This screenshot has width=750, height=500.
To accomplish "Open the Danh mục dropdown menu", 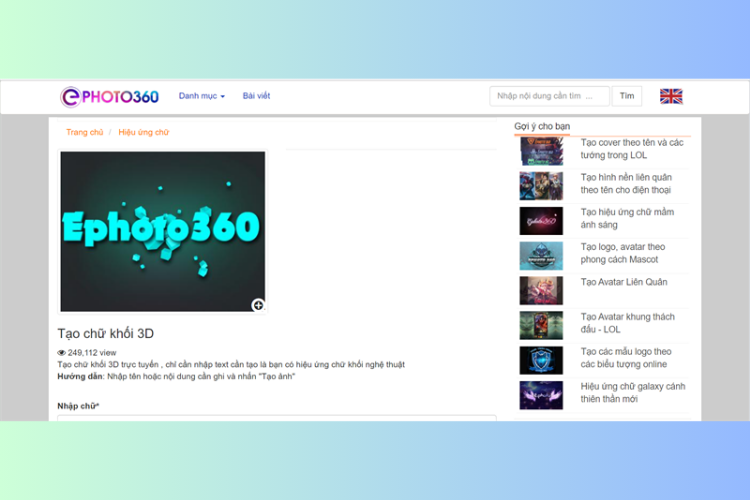I will coord(201,96).
